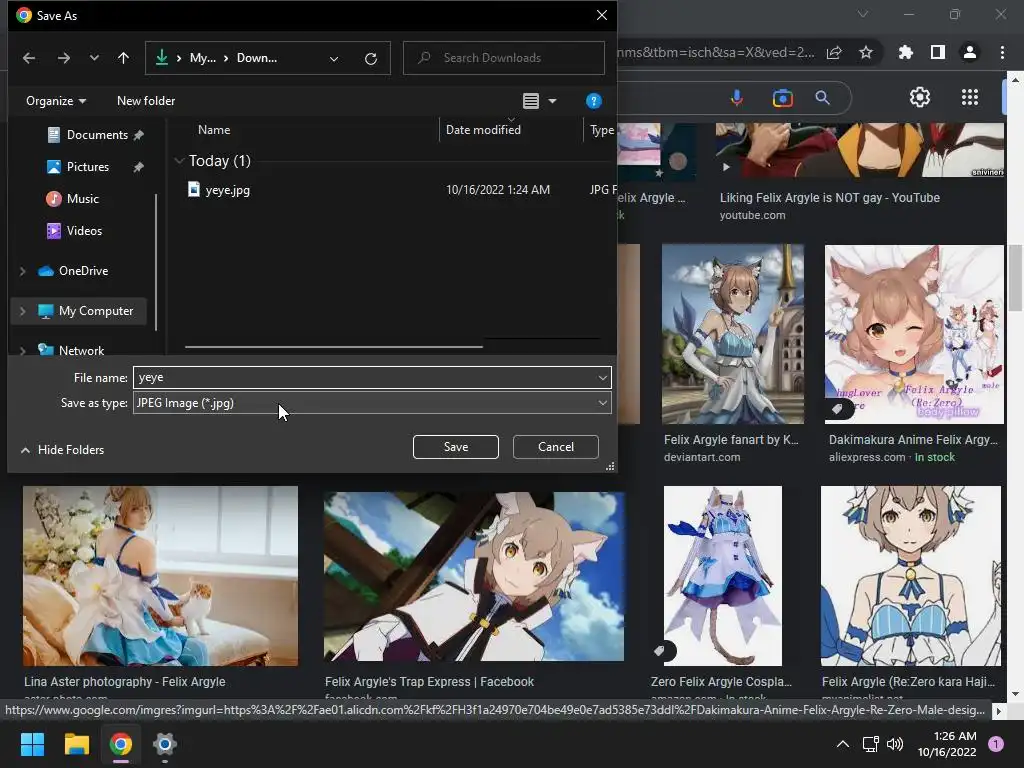Open notification center badge
This screenshot has width=1024, height=768.
[996, 744]
